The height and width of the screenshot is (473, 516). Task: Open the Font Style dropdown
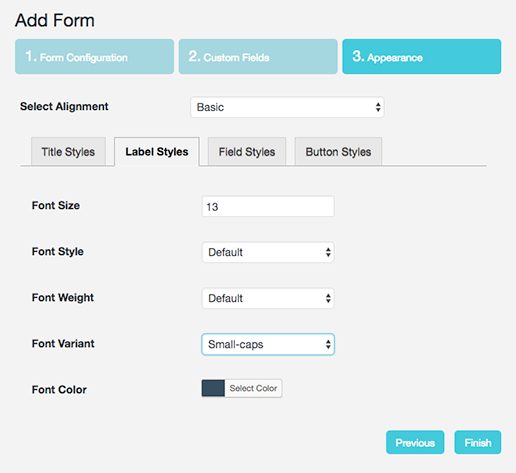[x=268, y=252]
